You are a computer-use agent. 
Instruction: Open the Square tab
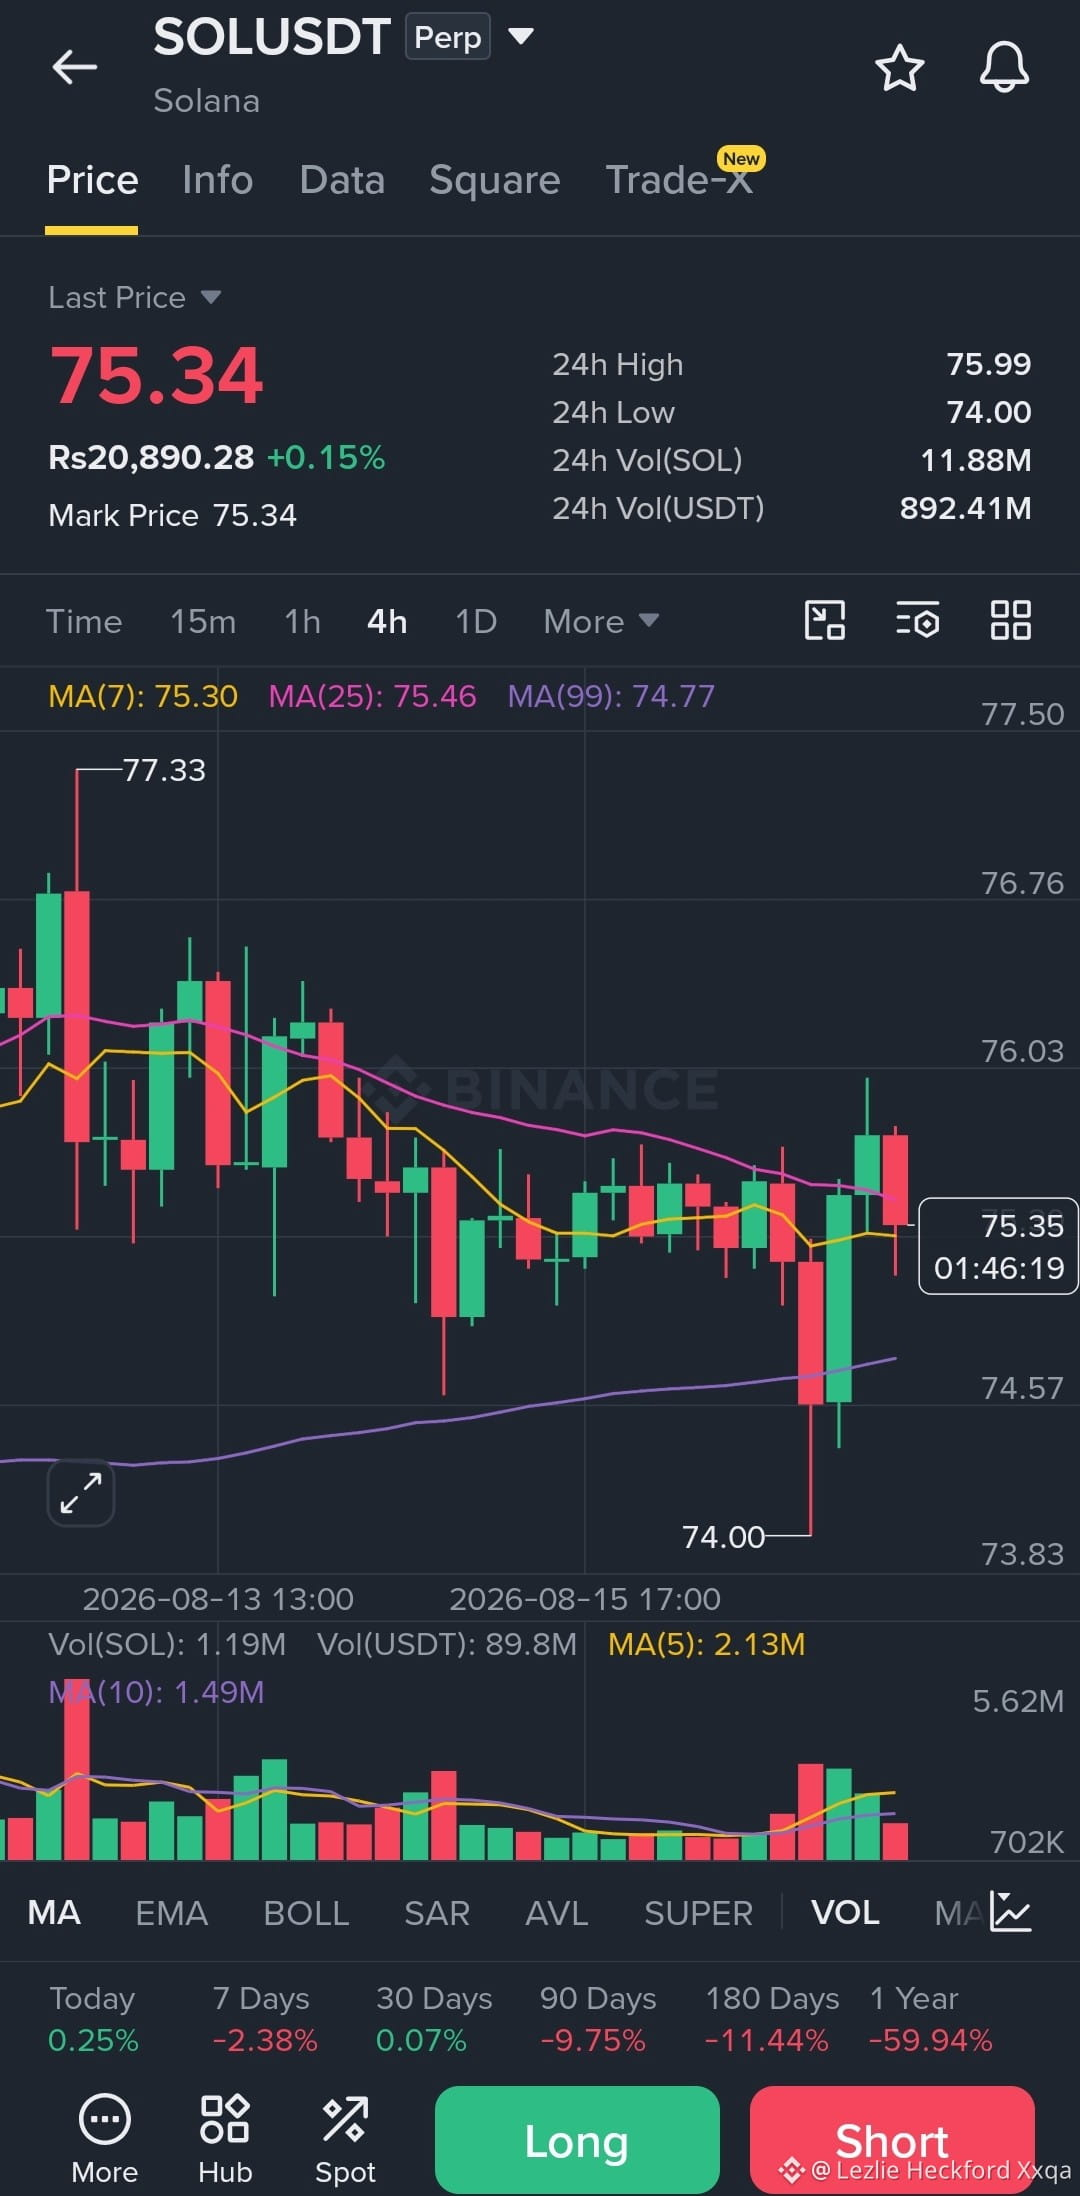[495, 180]
